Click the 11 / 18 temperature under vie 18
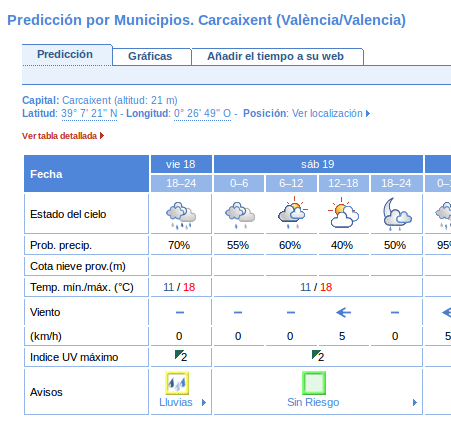Screen dimensions: 451x429 coord(179,287)
